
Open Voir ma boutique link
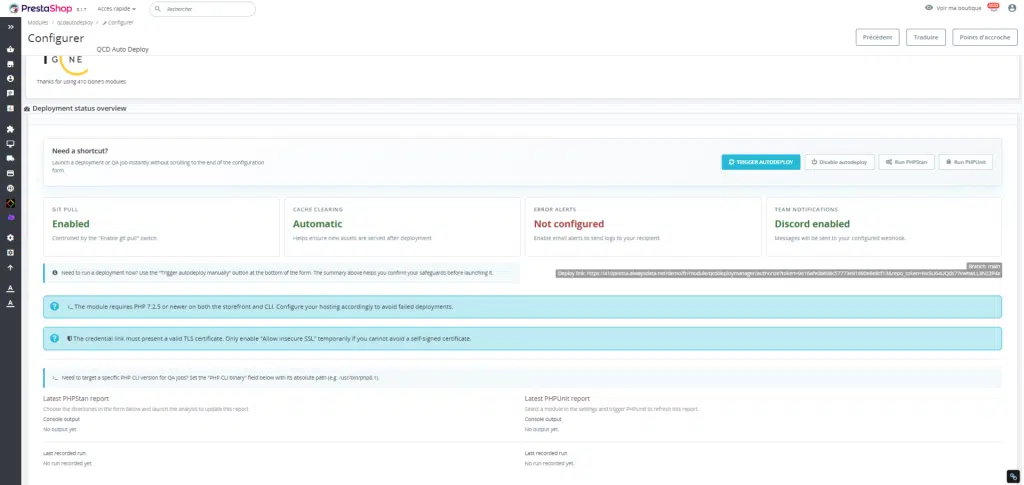[958, 8]
